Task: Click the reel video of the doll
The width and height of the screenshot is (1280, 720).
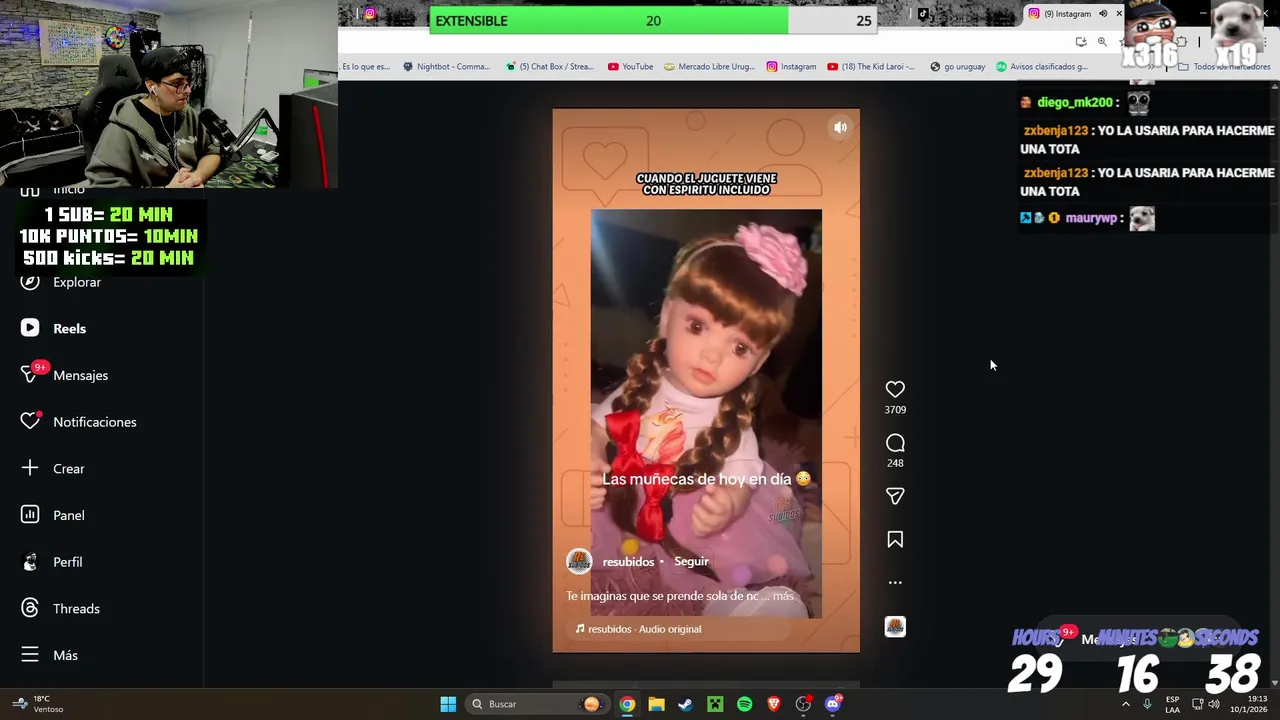Action: [x=706, y=413]
